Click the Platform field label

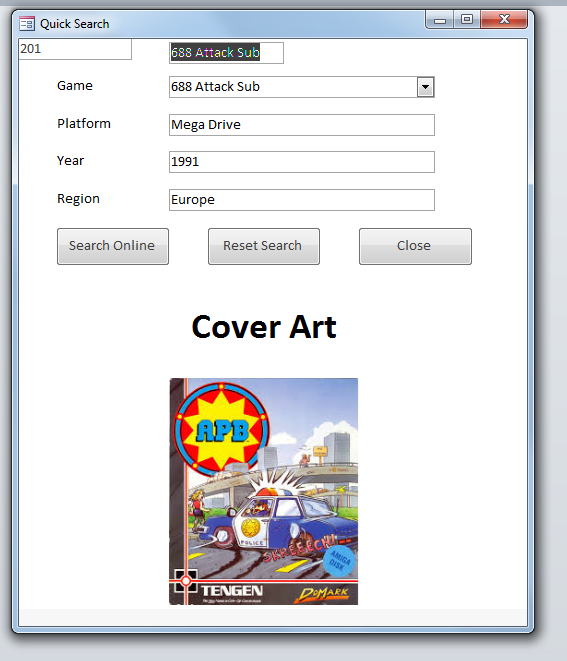pos(84,124)
